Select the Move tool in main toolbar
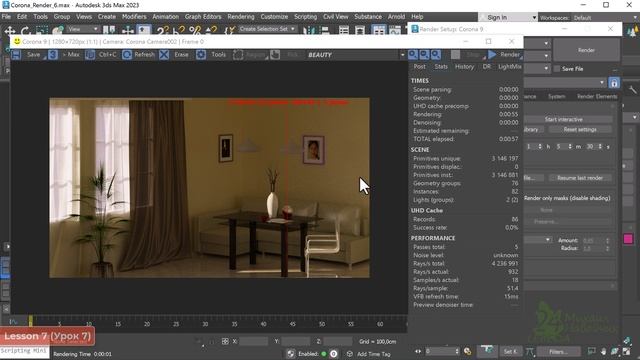This screenshot has width=640, height=360. pyautogui.click(x=10, y=31)
